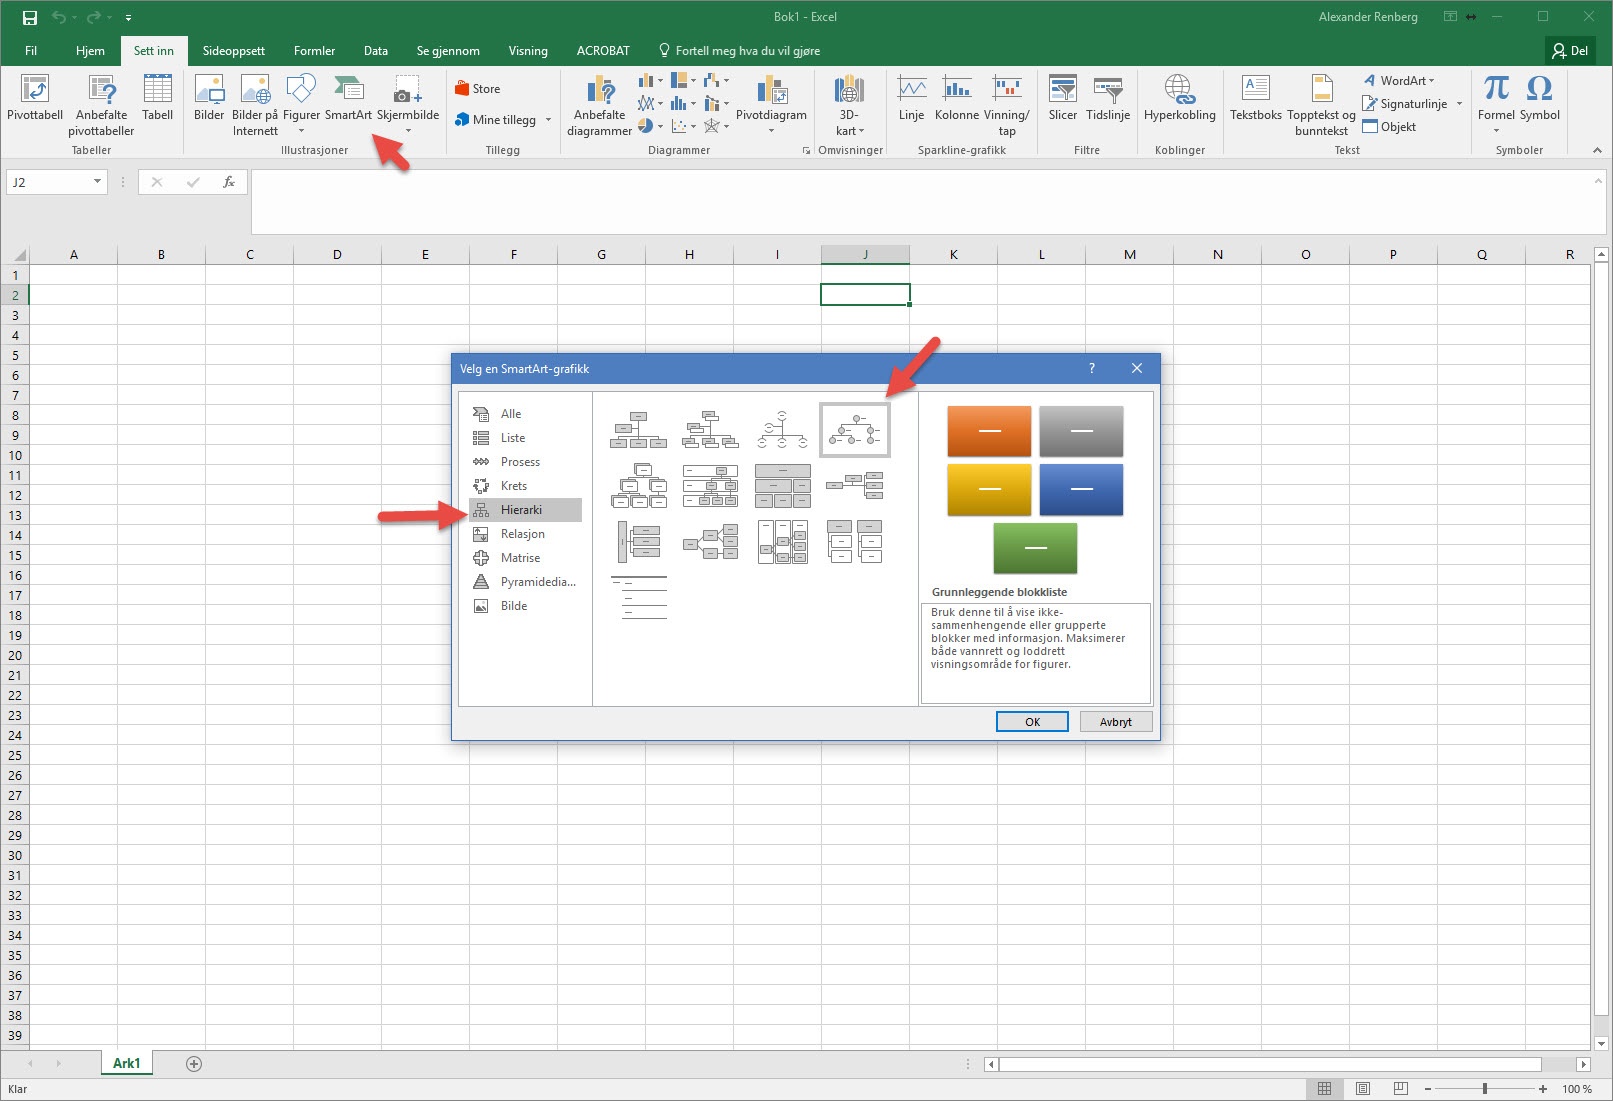
Task: Insert a Tabell
Action: point(157,98)
